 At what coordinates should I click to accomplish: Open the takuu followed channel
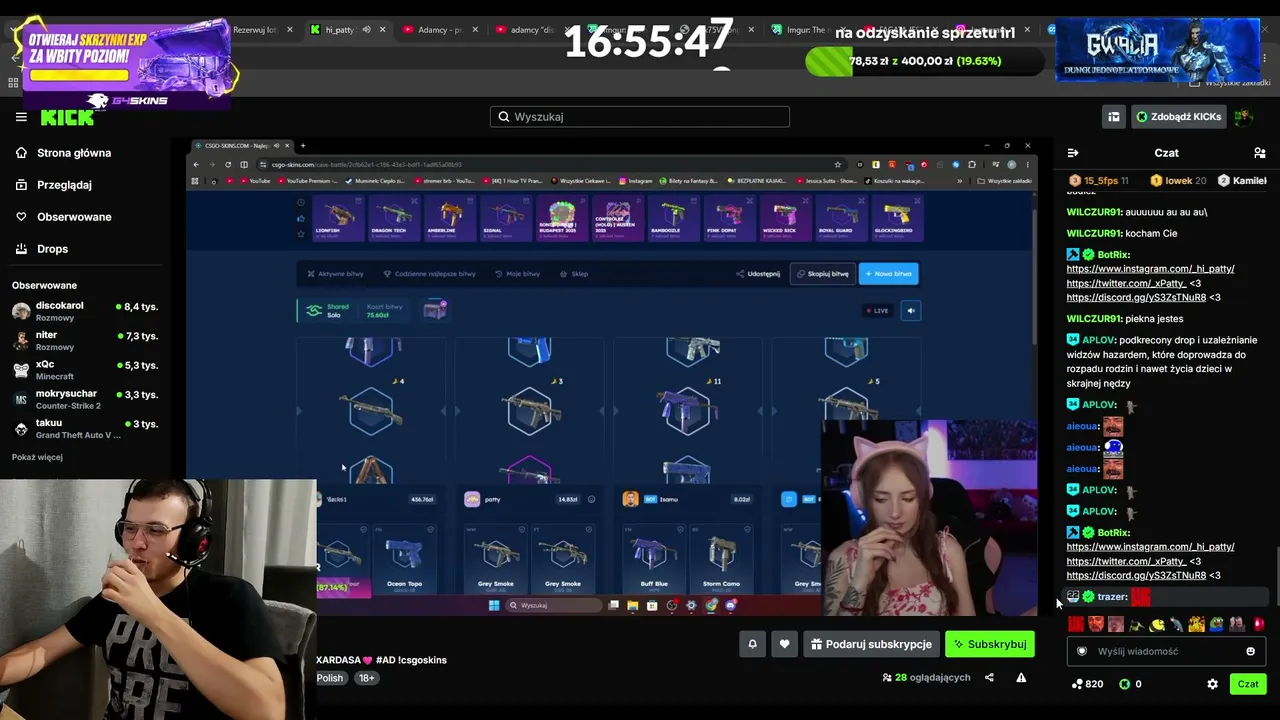pyautogui.click(x=86, y=429)
